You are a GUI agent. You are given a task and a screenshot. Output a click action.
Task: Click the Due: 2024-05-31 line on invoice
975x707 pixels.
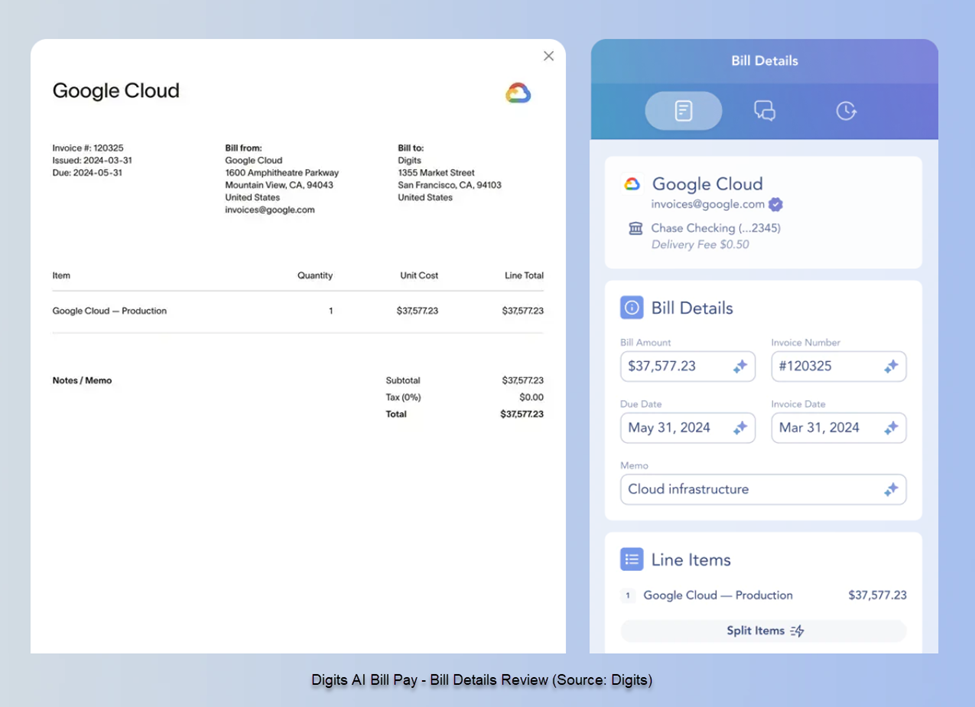(87, 173)
